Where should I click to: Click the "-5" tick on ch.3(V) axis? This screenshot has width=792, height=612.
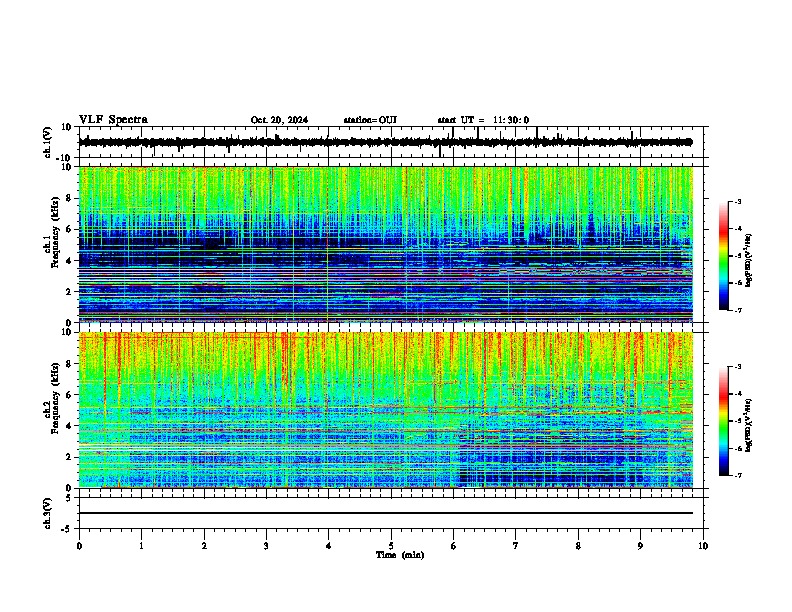click(67, 529)
